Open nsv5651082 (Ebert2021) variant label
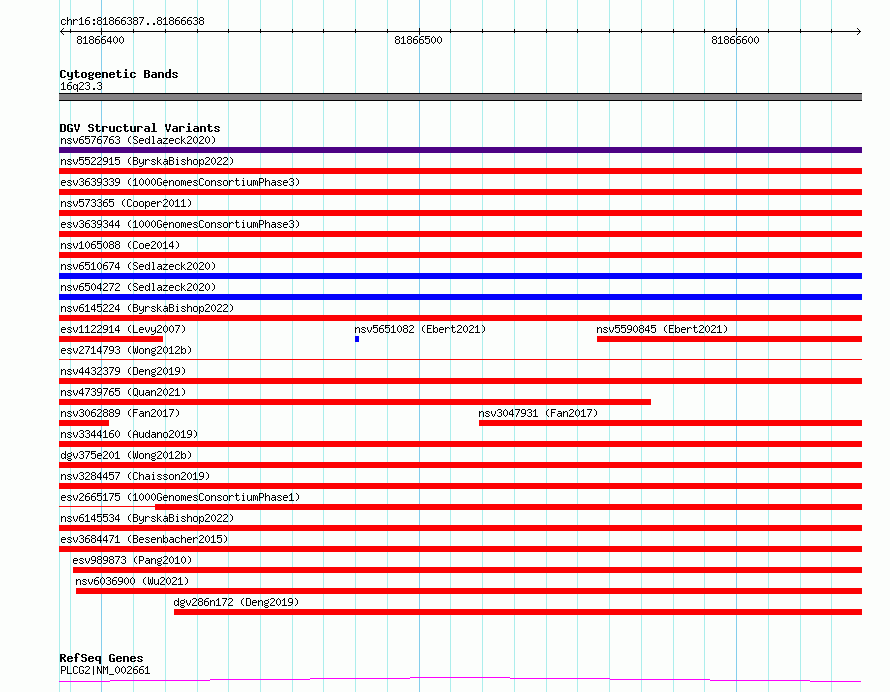 tap(420, 329)
